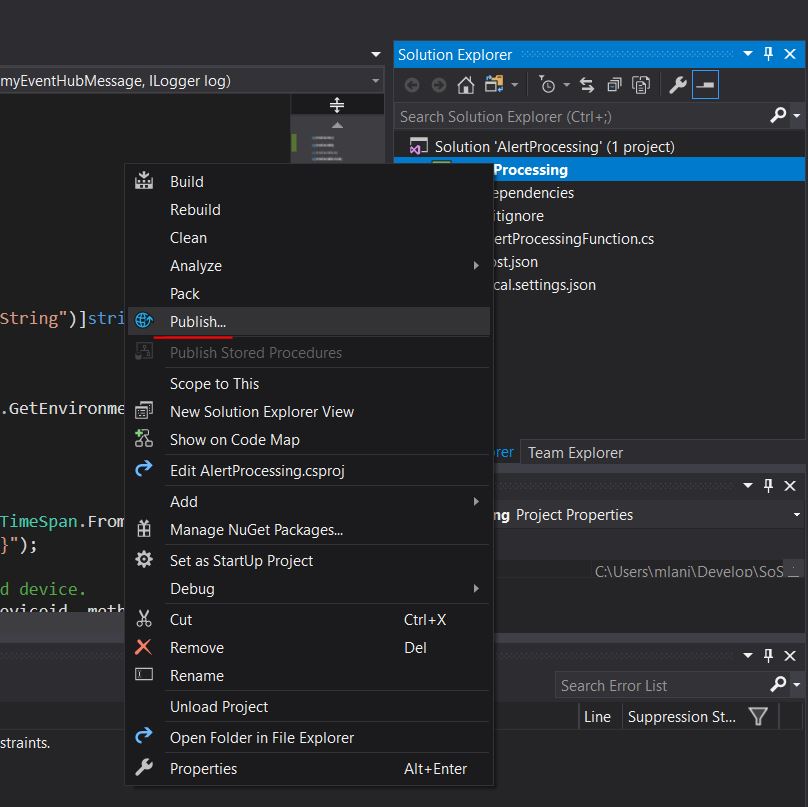The height and width of the screenshot is (807, 808).
Task: Click the Switch Views folder icon
Action: click(x=494, y=84)
